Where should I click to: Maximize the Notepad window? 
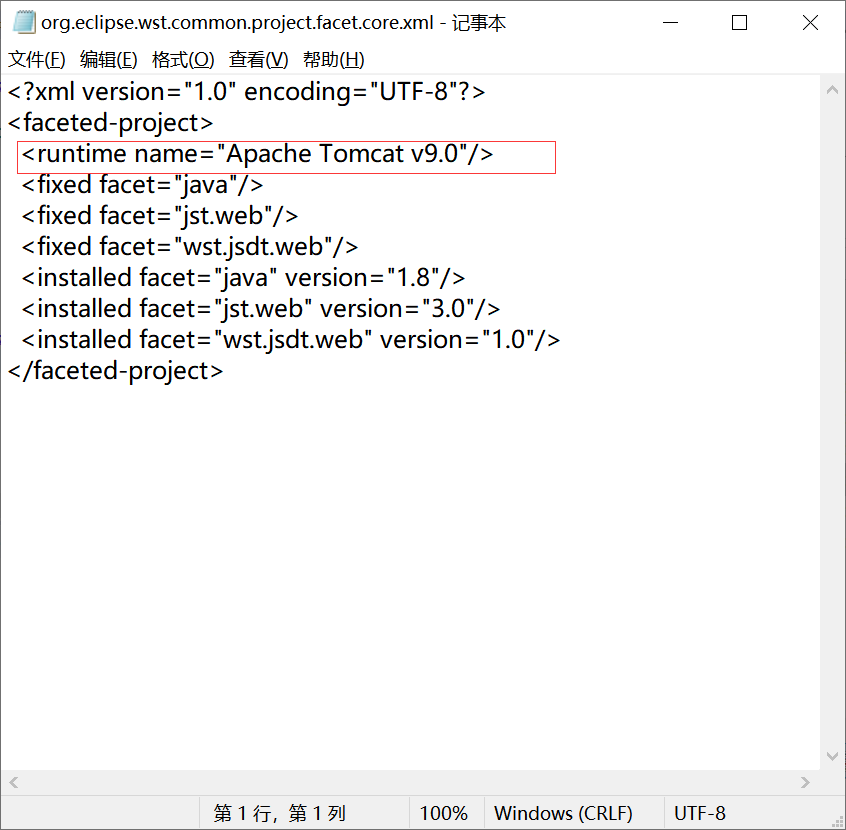pyautogui.click(x=739, y=23)
